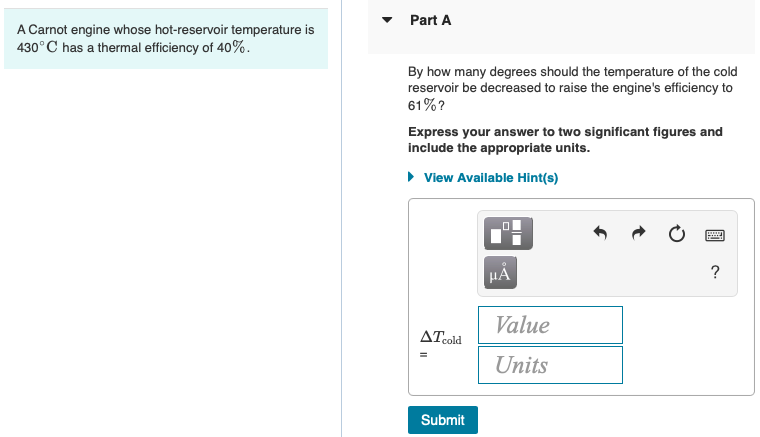
Task: Click the Part A heading label
Action: [430, 20]
